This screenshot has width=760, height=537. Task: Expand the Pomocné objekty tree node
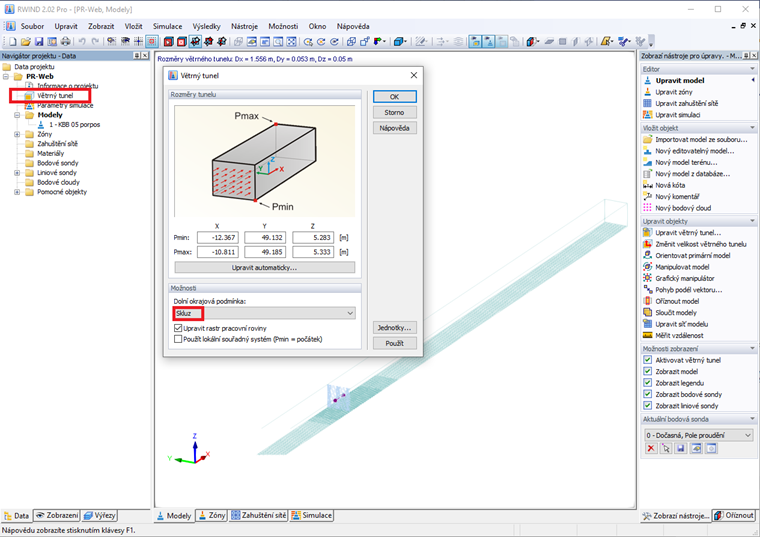pyautogui.click(x=17, y=192)
